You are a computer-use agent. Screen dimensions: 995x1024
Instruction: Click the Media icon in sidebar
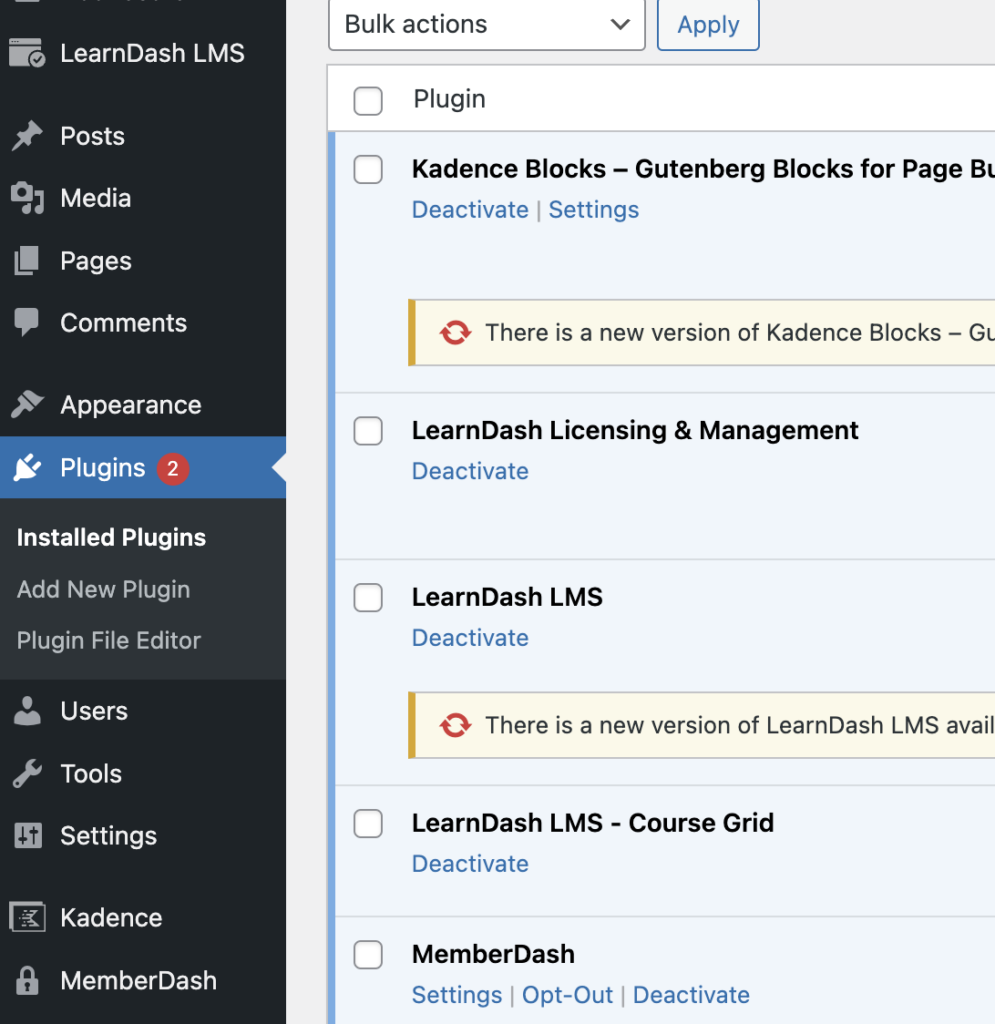click(x=27, y=199)
